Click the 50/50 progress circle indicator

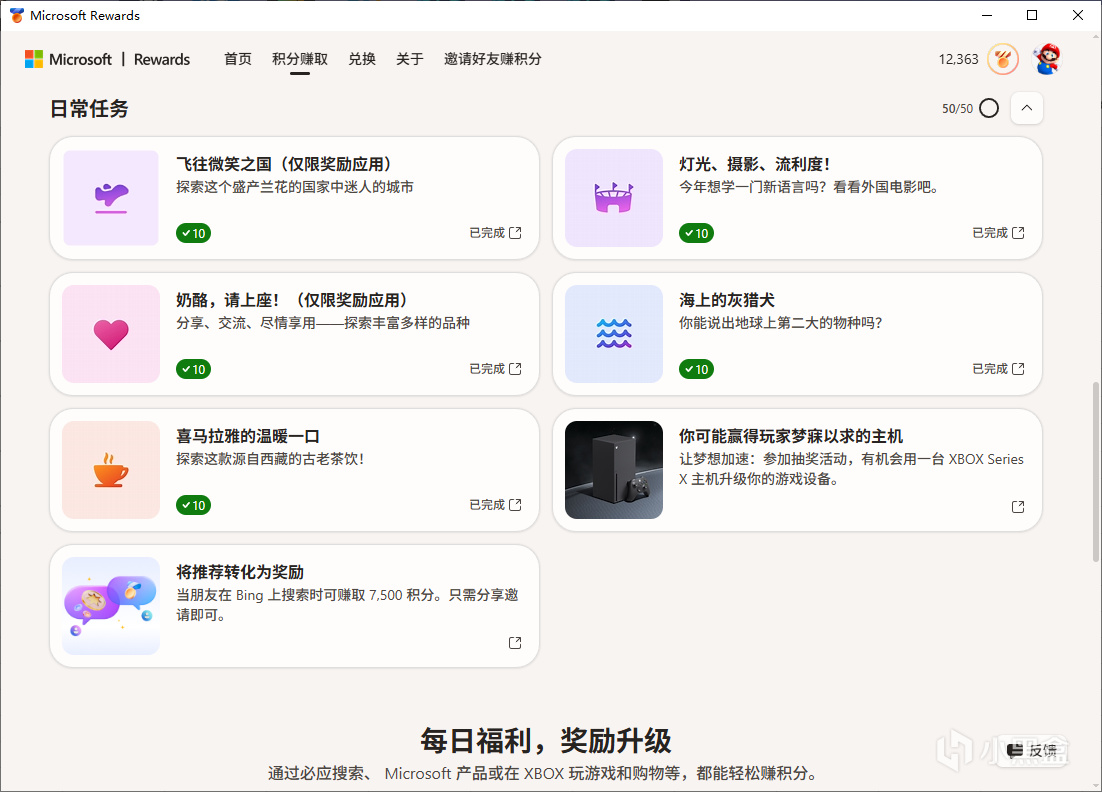click(989, 108)
